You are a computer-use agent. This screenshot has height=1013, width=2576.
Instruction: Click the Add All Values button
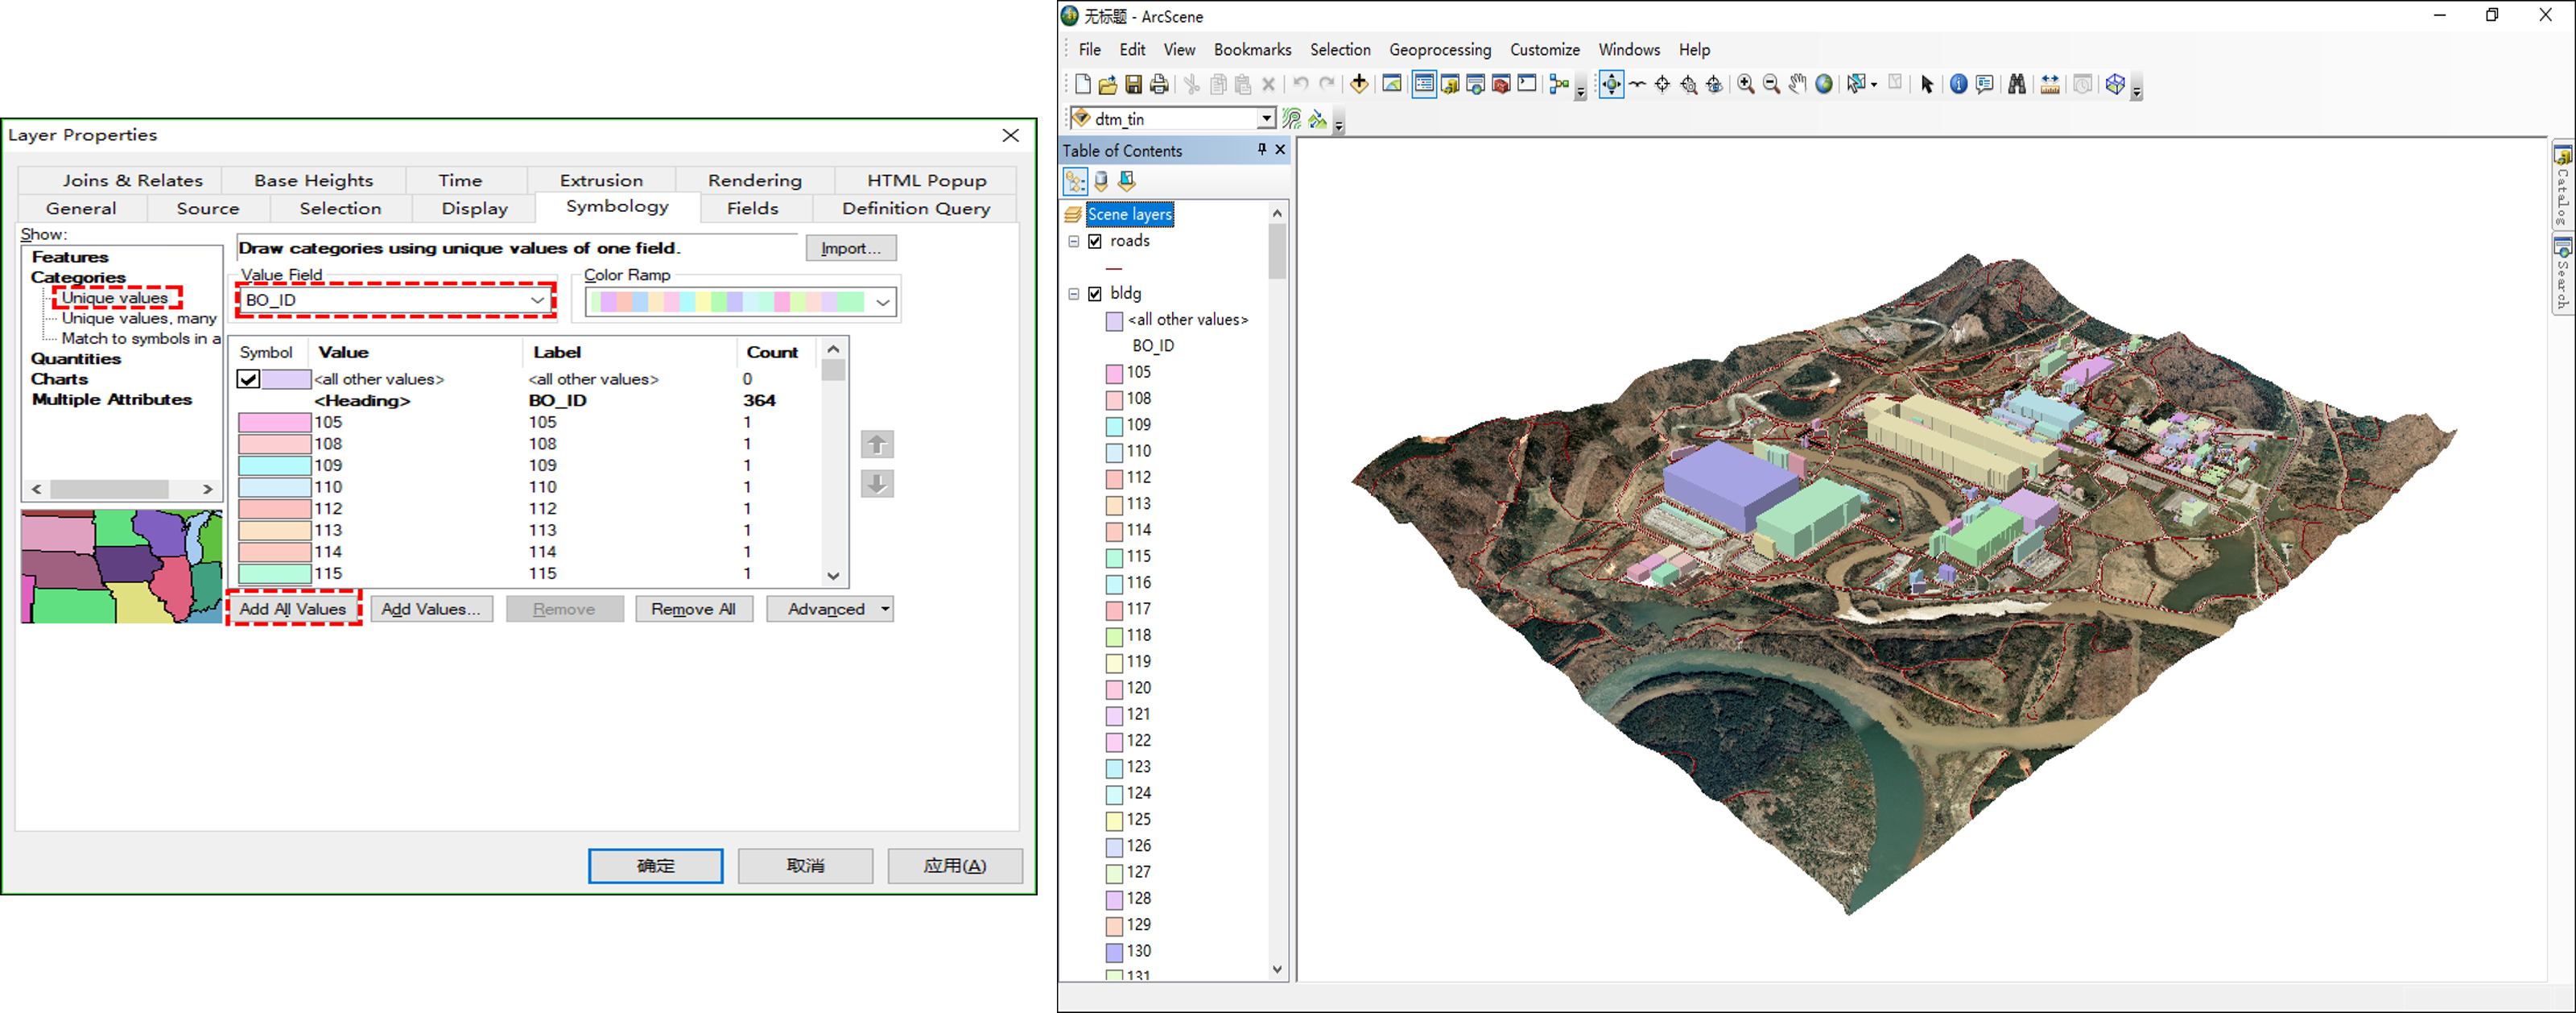point(293,609)
